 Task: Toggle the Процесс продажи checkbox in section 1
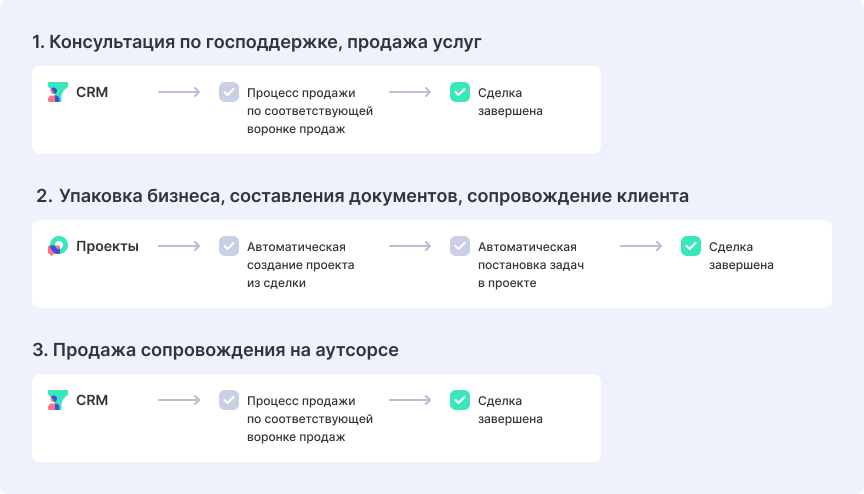coord(229,93)
